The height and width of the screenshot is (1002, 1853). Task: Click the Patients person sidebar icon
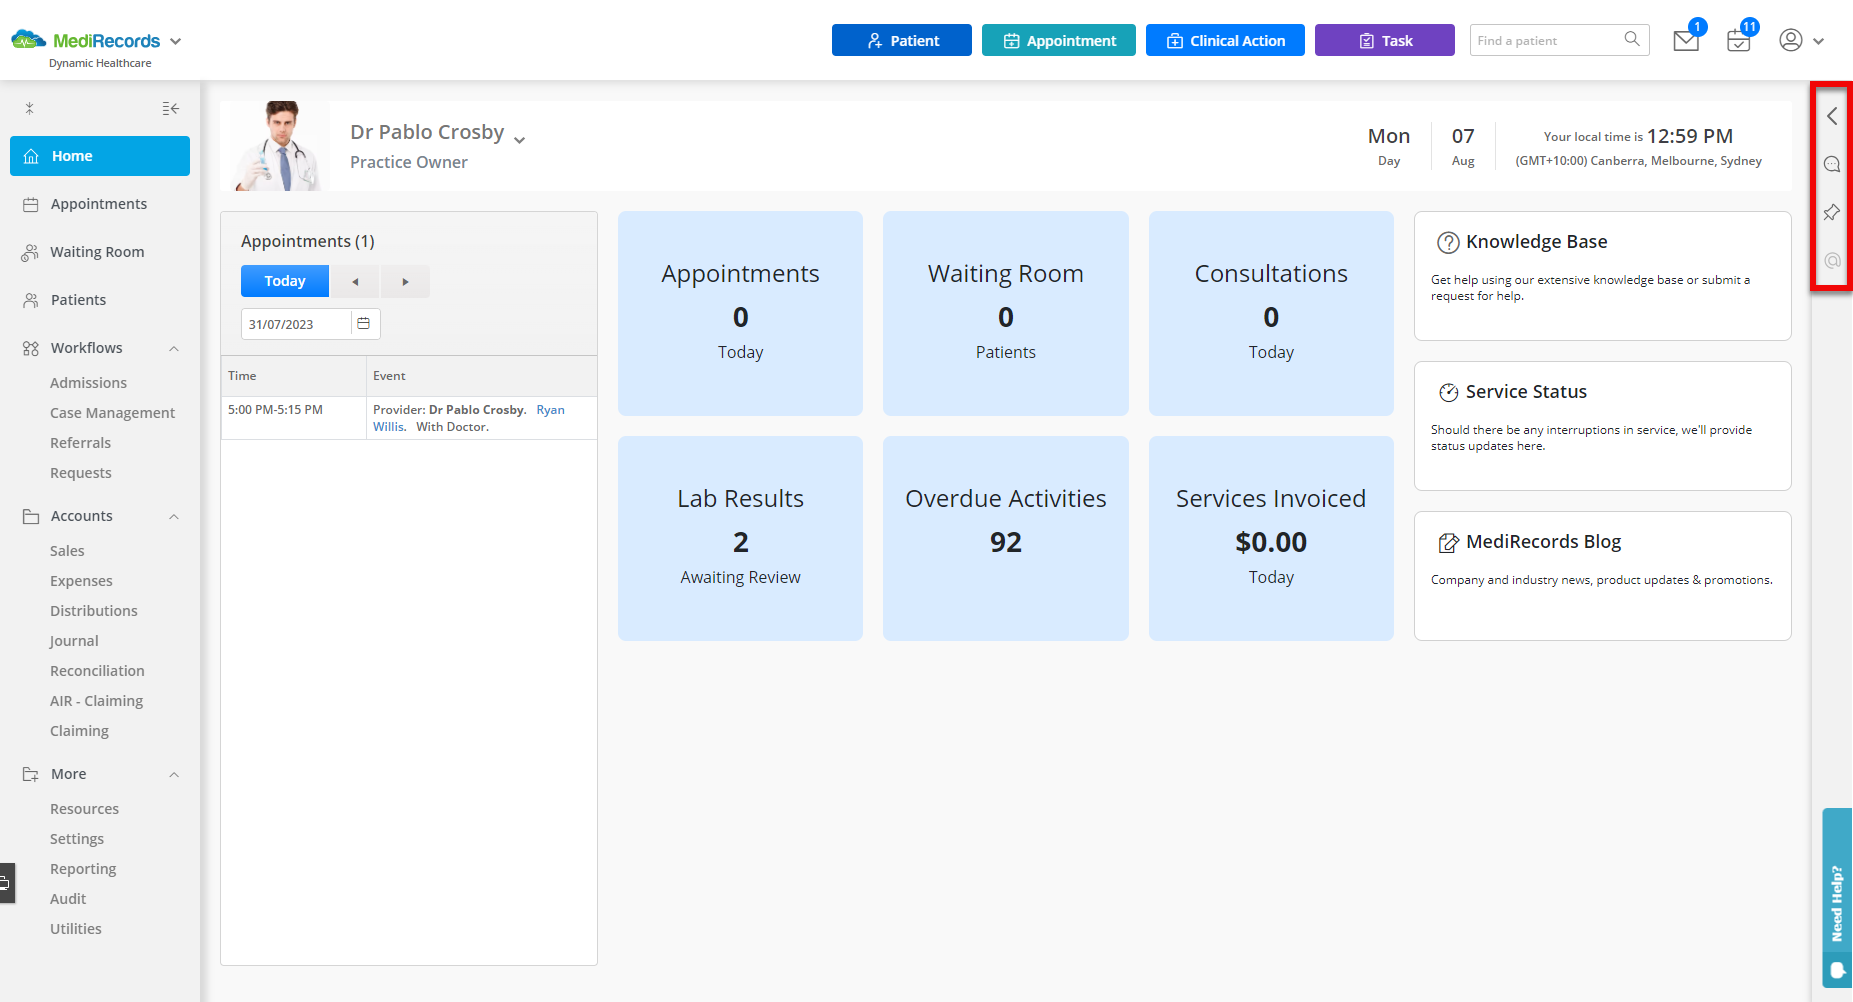tap(31, 300)
